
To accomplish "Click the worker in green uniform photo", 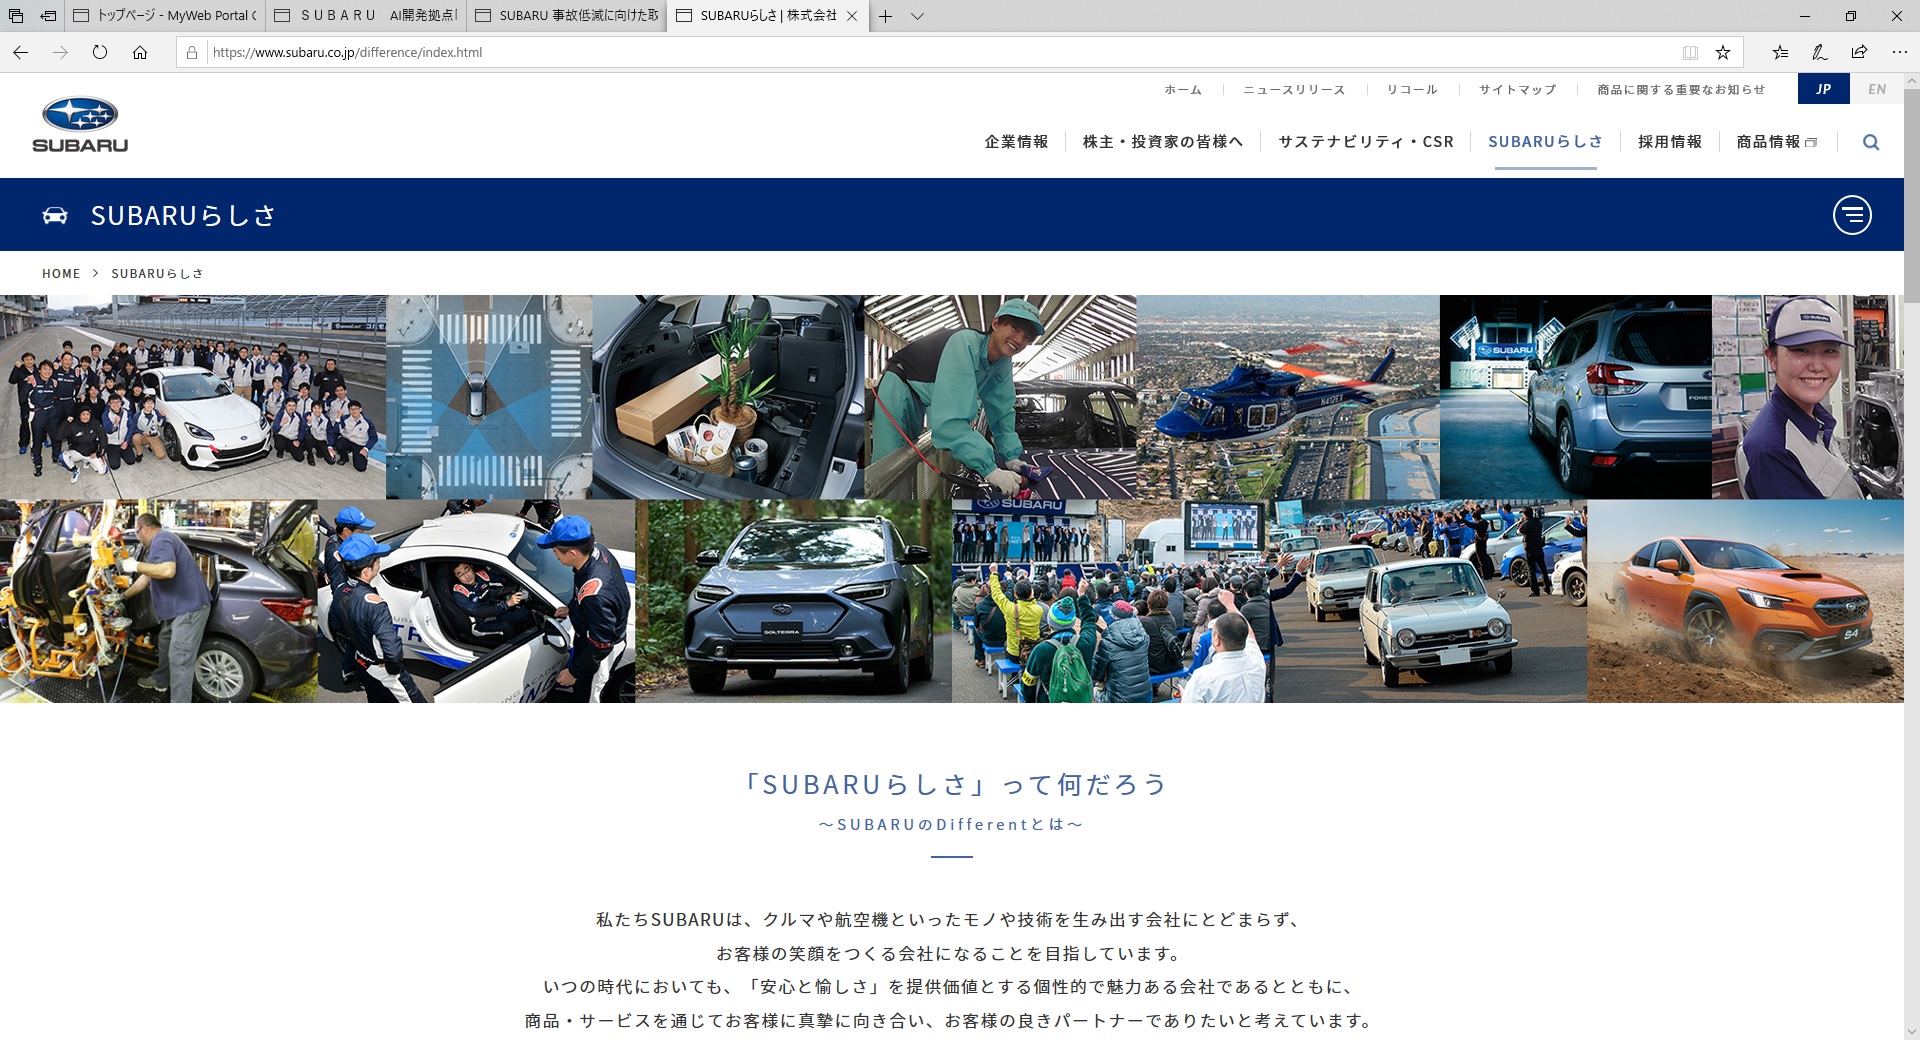I will coord(1000,397).
